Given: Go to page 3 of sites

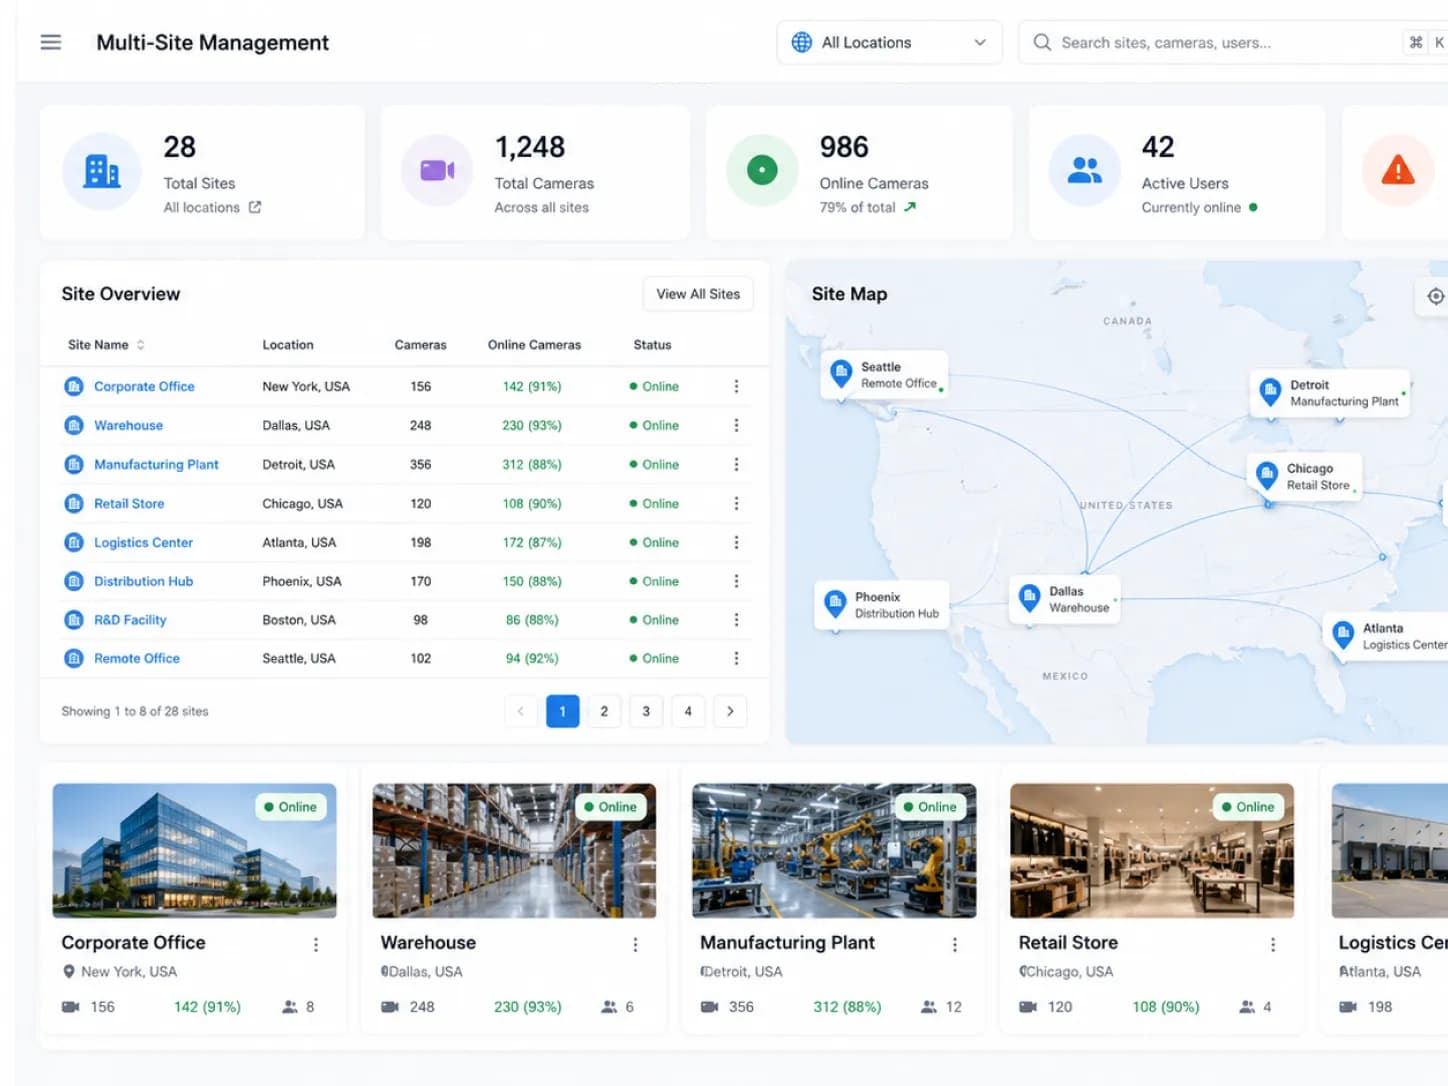Looking at the screenshot, I should (x=646, y=711).
